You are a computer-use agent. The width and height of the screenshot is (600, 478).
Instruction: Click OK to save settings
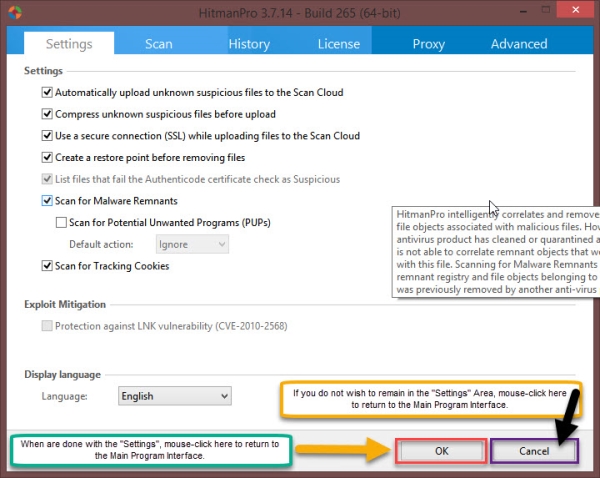441,451
